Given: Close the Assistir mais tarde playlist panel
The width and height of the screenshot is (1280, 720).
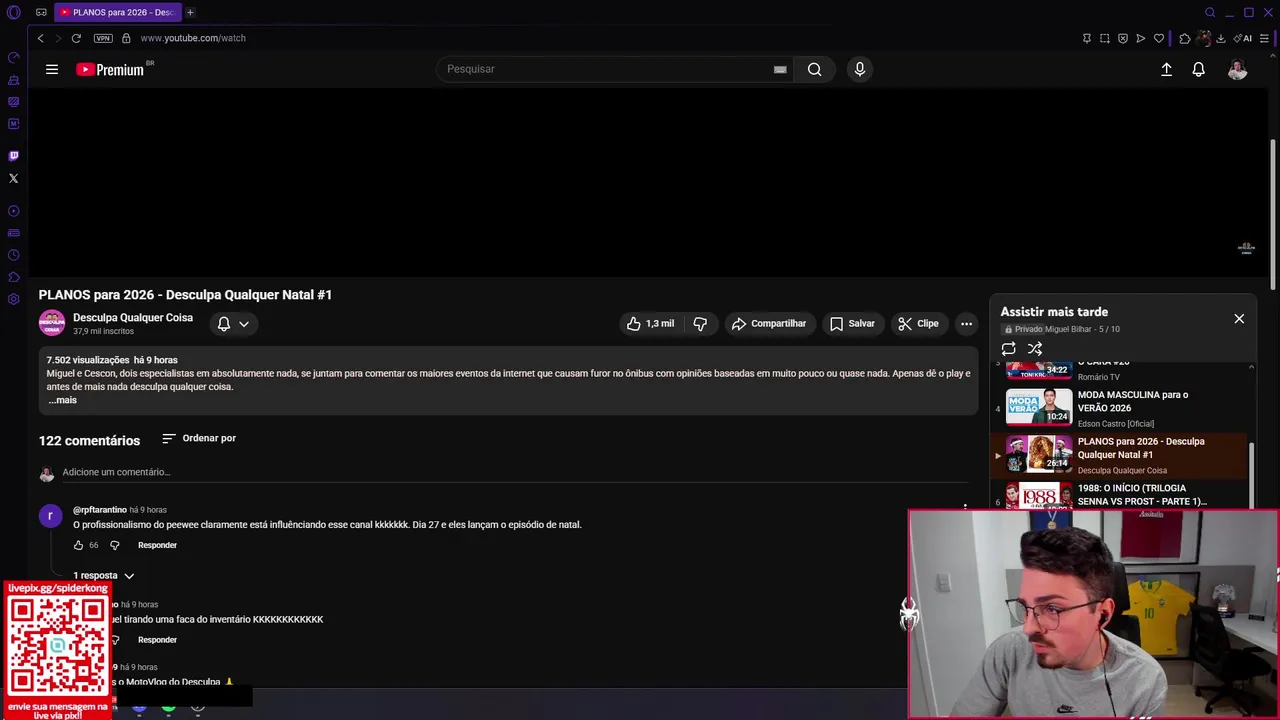Looking at the screenshot, I should click(1239, 319).
